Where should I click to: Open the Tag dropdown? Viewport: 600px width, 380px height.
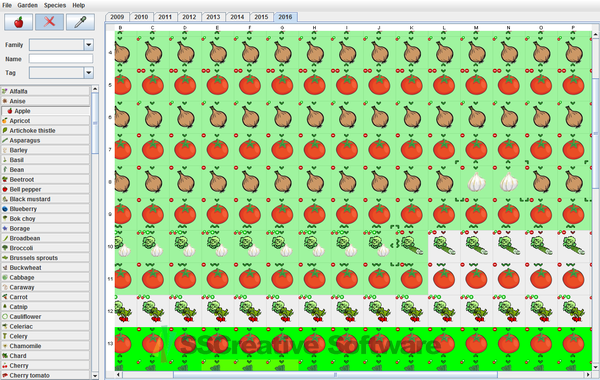[88, 73]
